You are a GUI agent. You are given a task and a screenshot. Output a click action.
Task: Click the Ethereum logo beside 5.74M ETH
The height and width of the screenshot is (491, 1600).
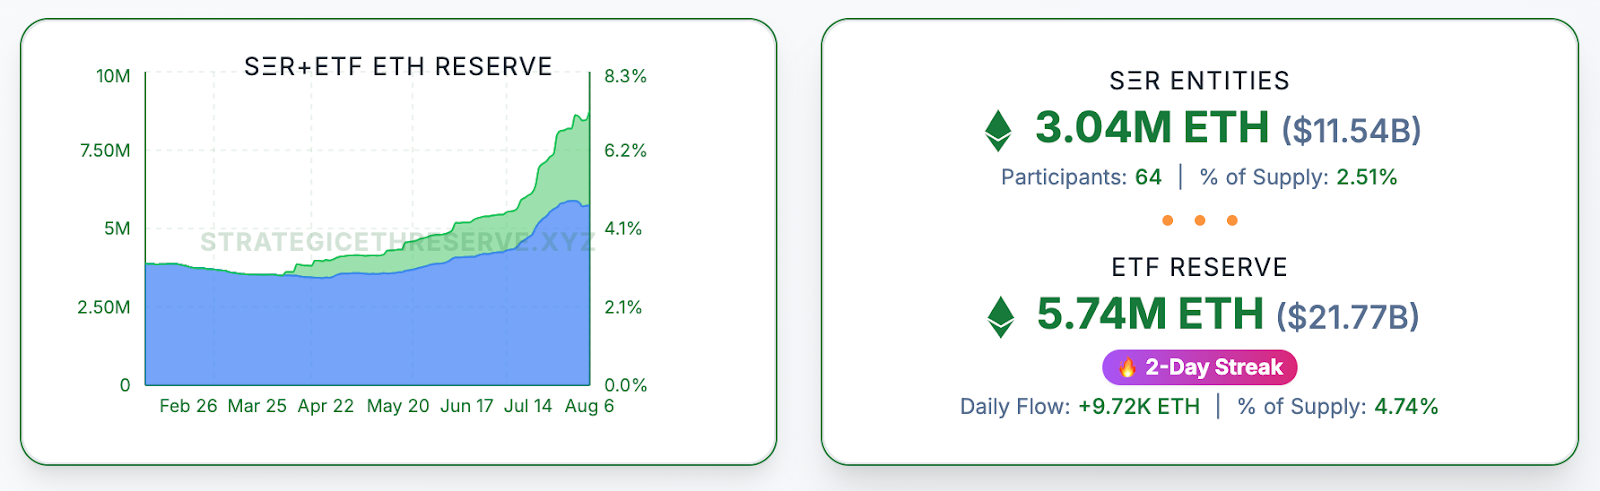(1000, 316)
